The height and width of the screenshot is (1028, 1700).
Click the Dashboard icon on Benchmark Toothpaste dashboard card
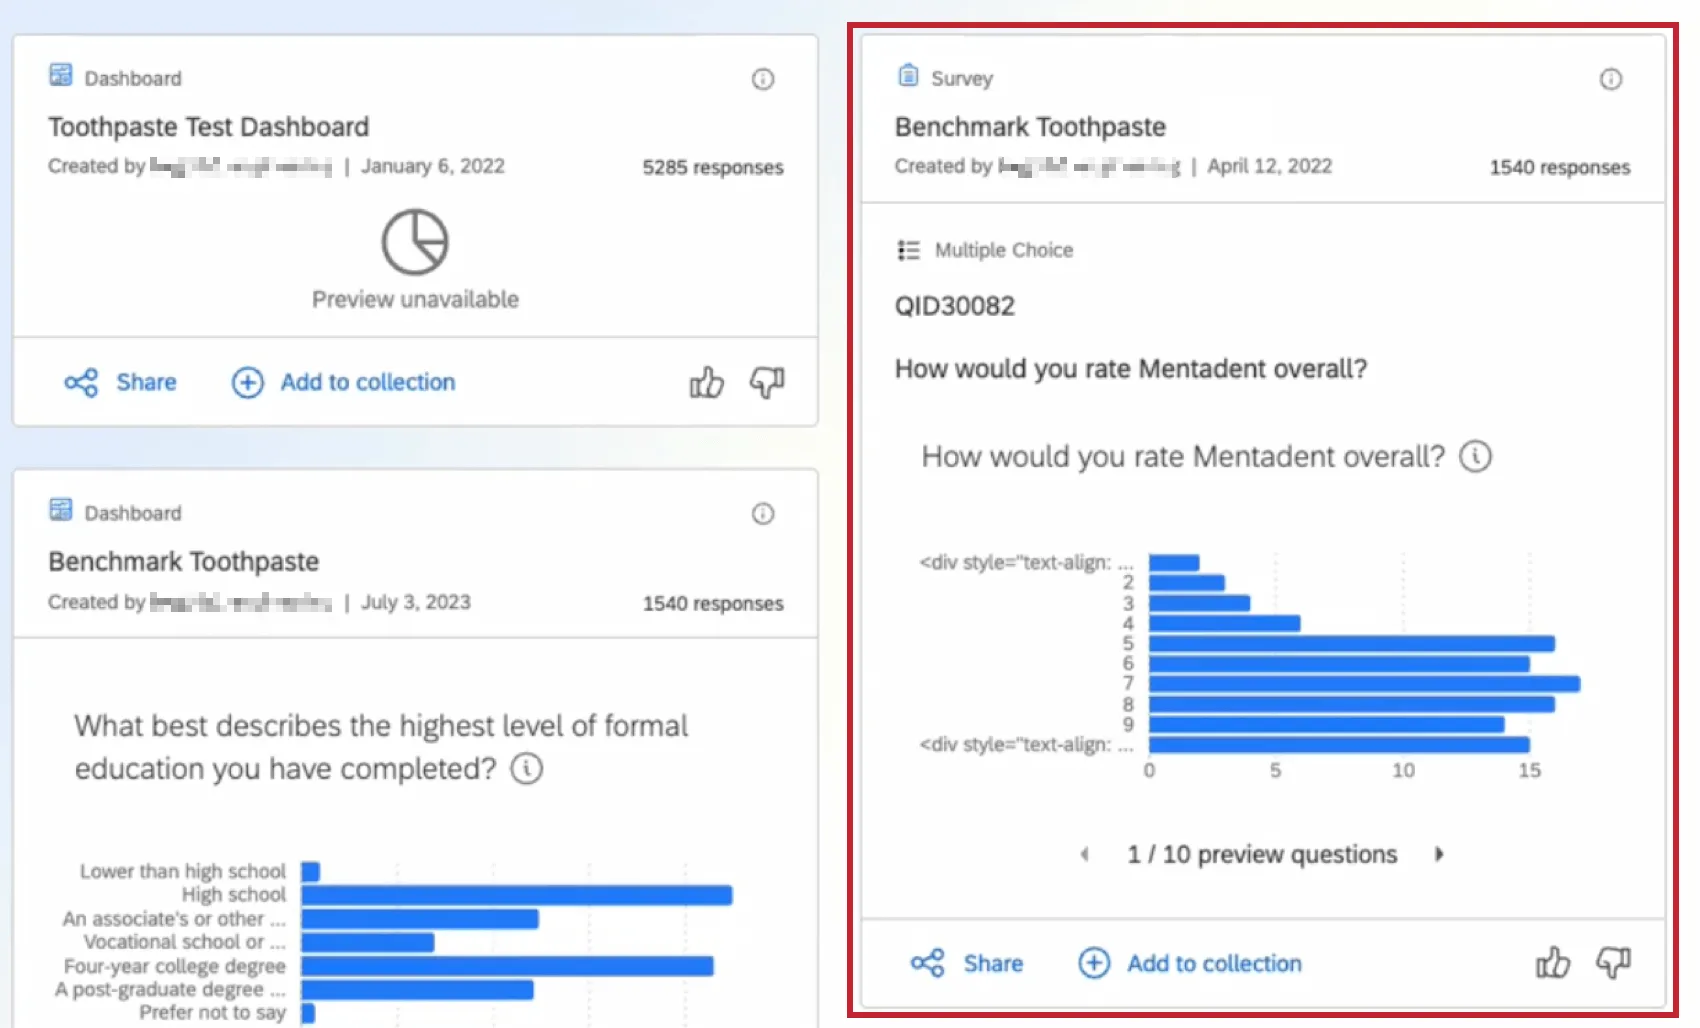click(x=62, y=510)
